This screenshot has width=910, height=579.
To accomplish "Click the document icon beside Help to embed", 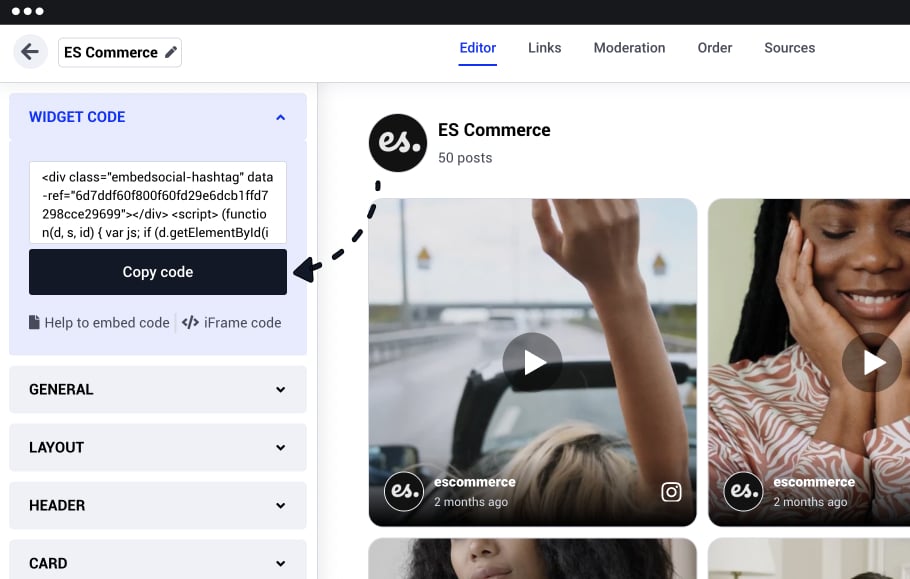I will [34, 323].
